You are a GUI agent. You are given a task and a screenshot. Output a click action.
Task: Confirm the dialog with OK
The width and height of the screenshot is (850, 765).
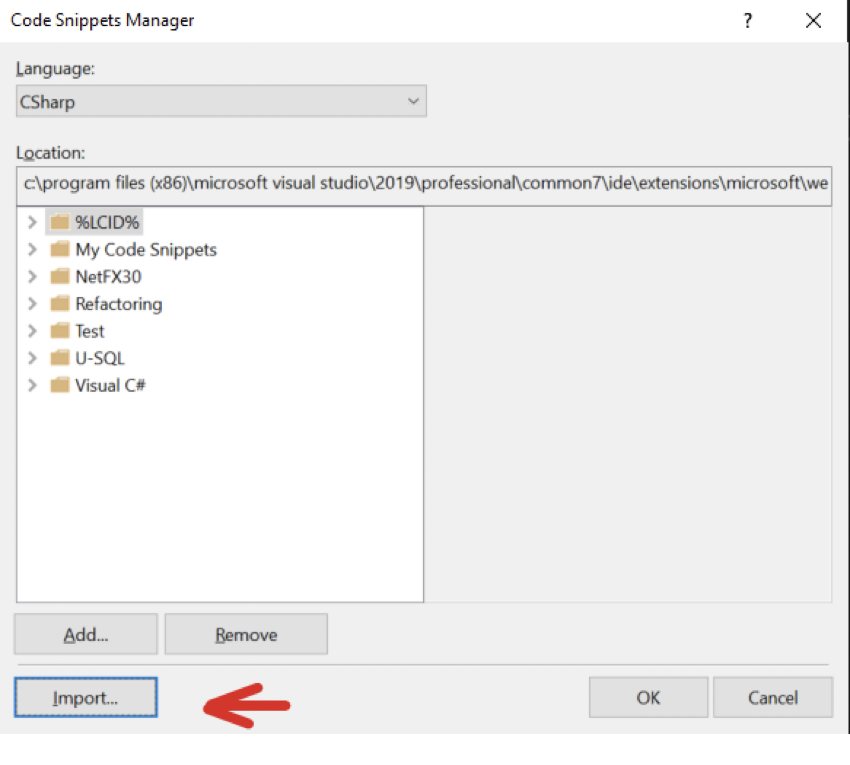pos(648,697)
